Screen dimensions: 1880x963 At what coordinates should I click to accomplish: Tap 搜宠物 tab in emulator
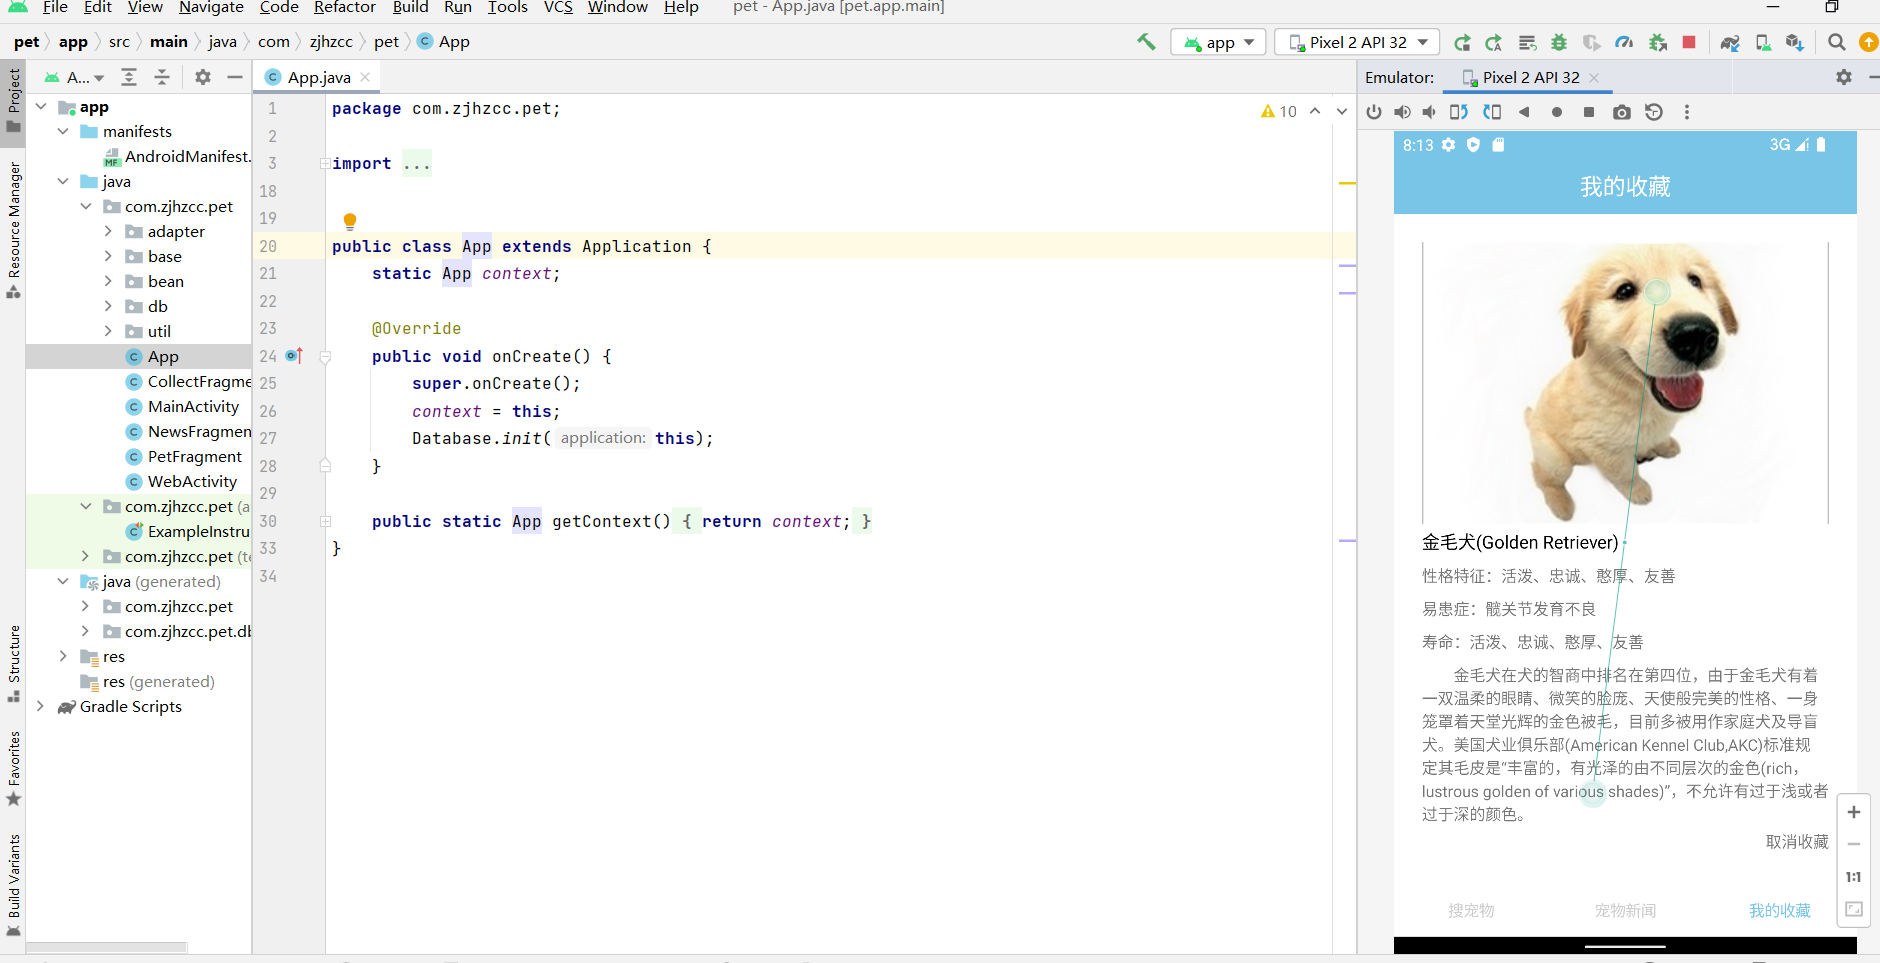(1471, 910)
